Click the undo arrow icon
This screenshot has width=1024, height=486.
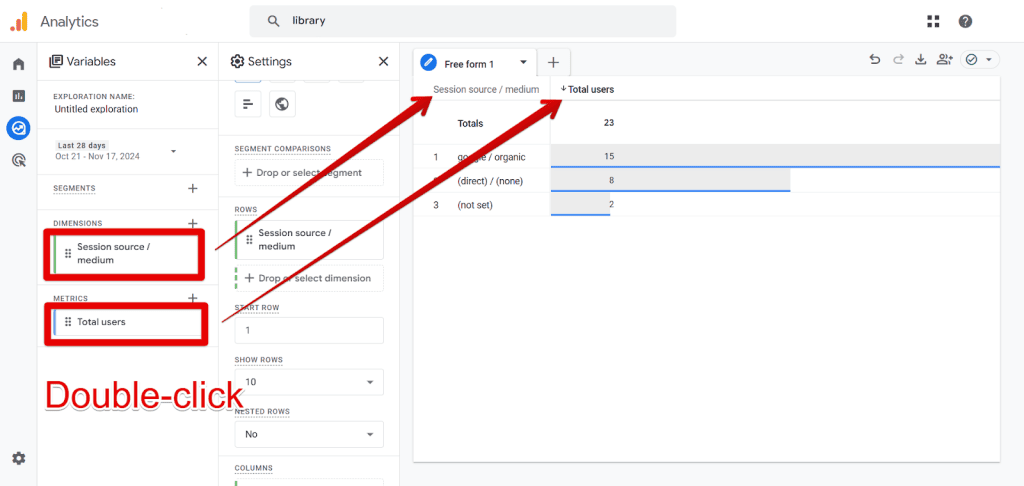(875, 59)
